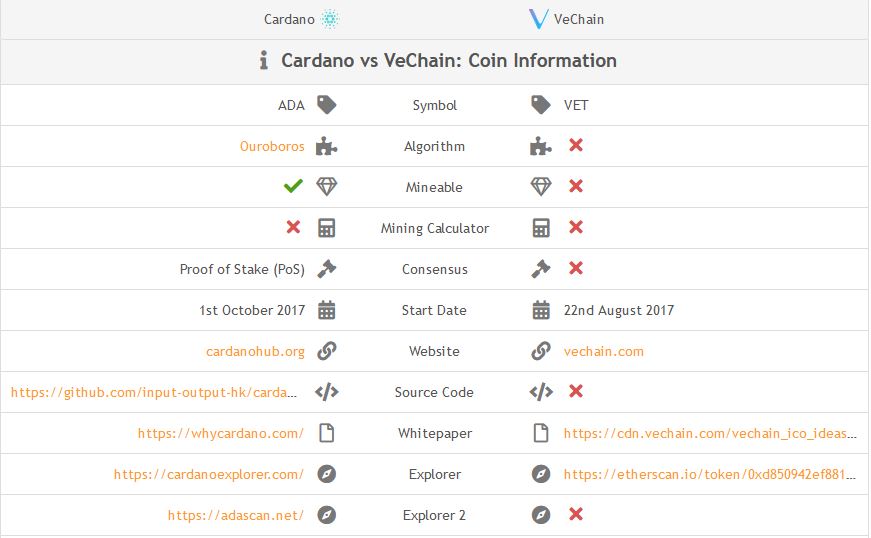The image size is (871, 538).
Task: Click the chain link icon beside cardanohub.org
Action: click(x=327, y=351)
